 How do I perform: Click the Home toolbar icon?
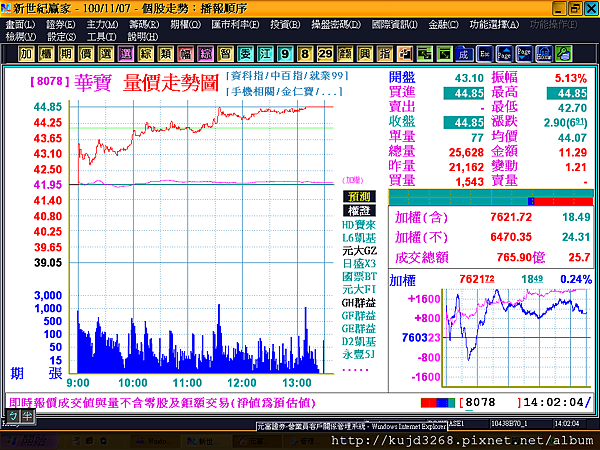pyautogui.click(x=544, y=54)
